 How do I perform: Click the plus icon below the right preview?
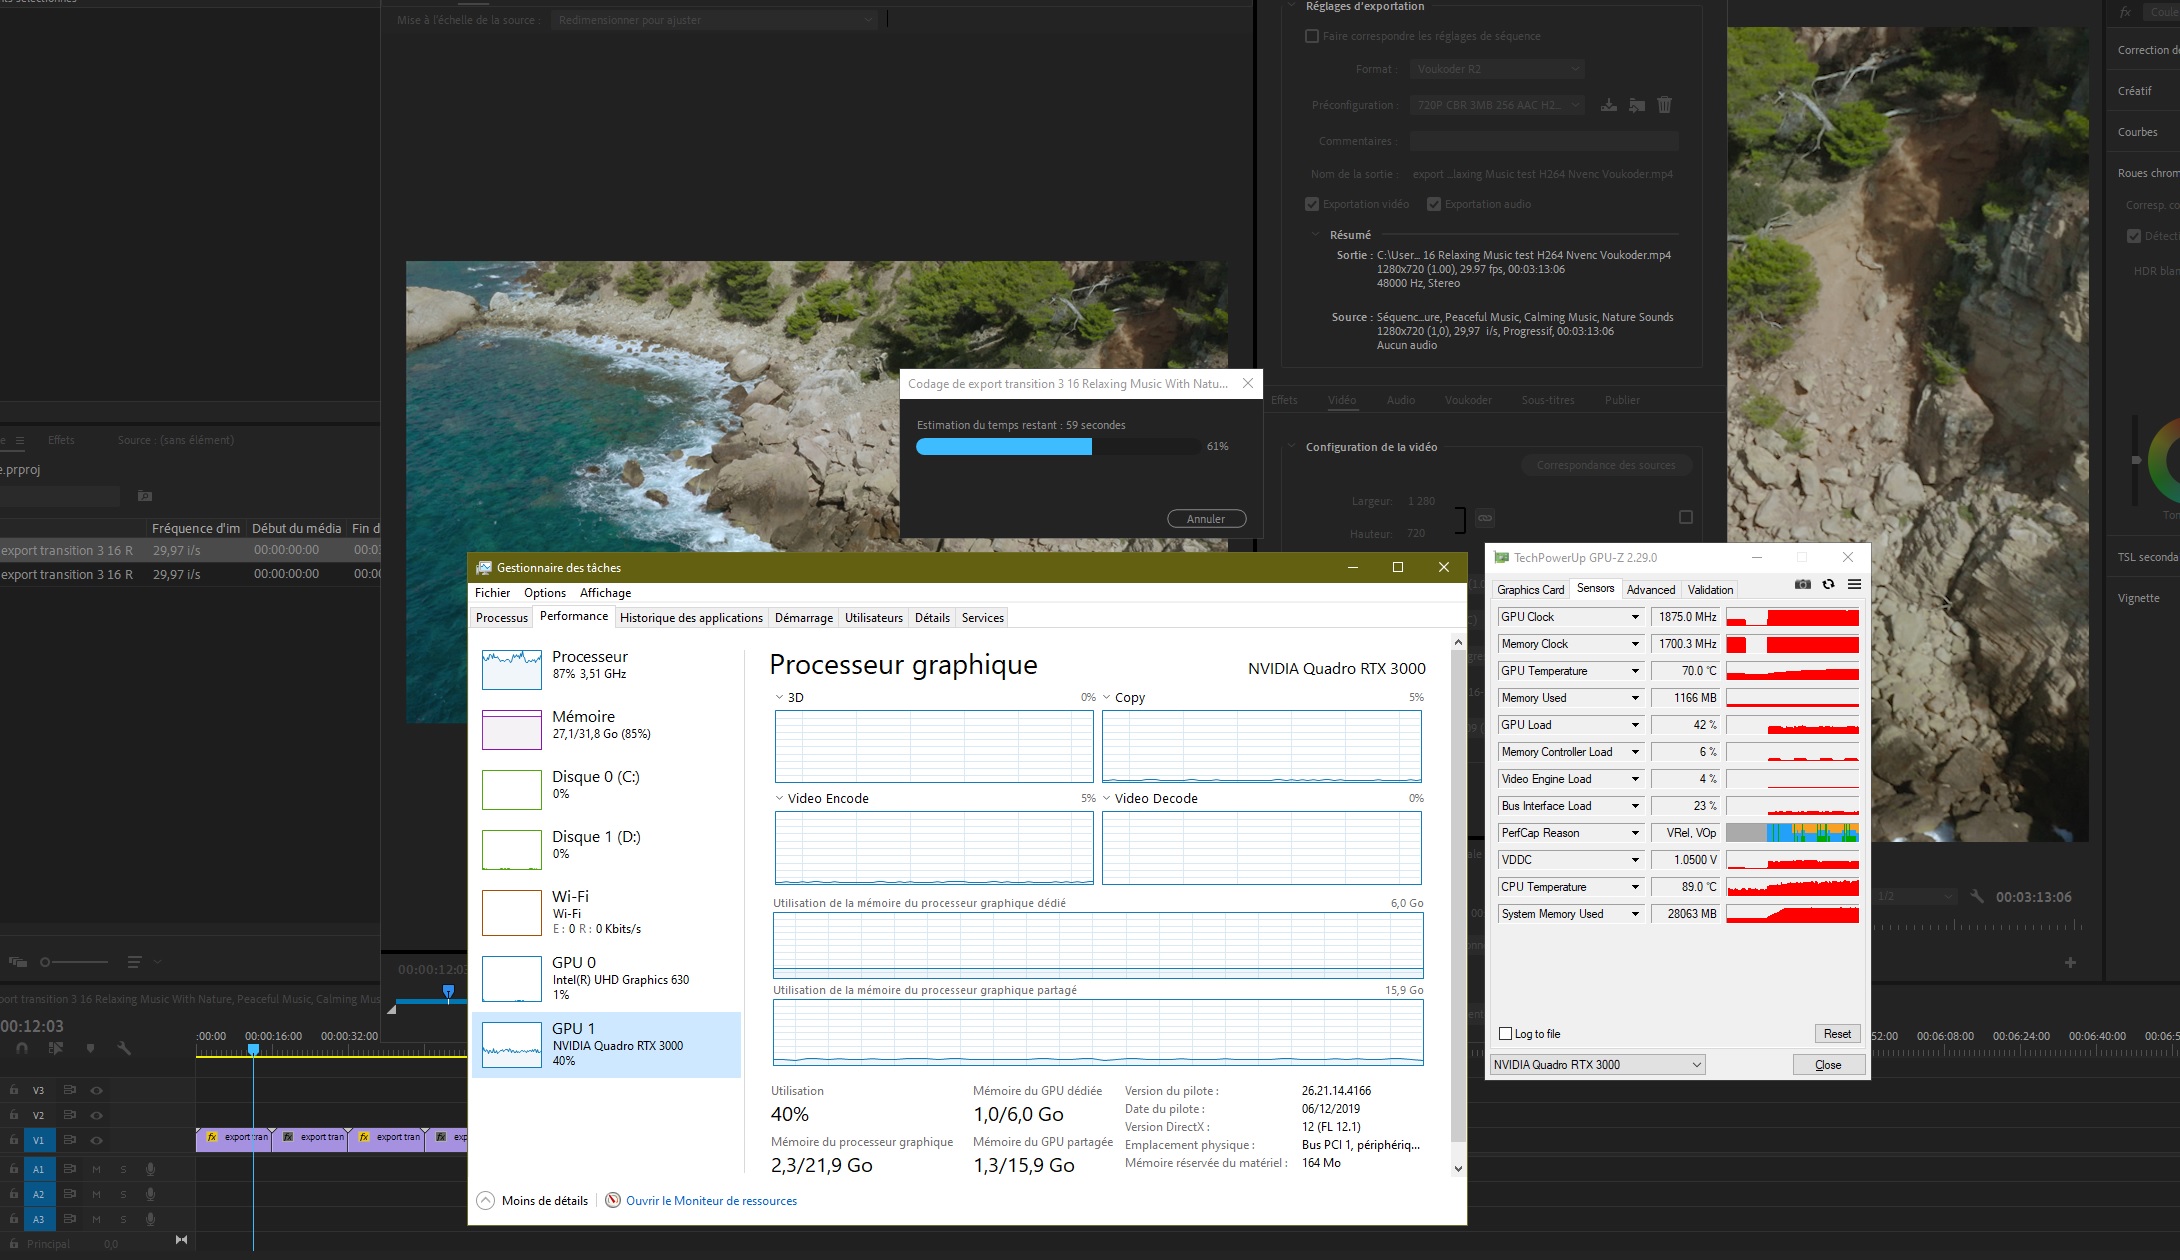coord(2070,962)
